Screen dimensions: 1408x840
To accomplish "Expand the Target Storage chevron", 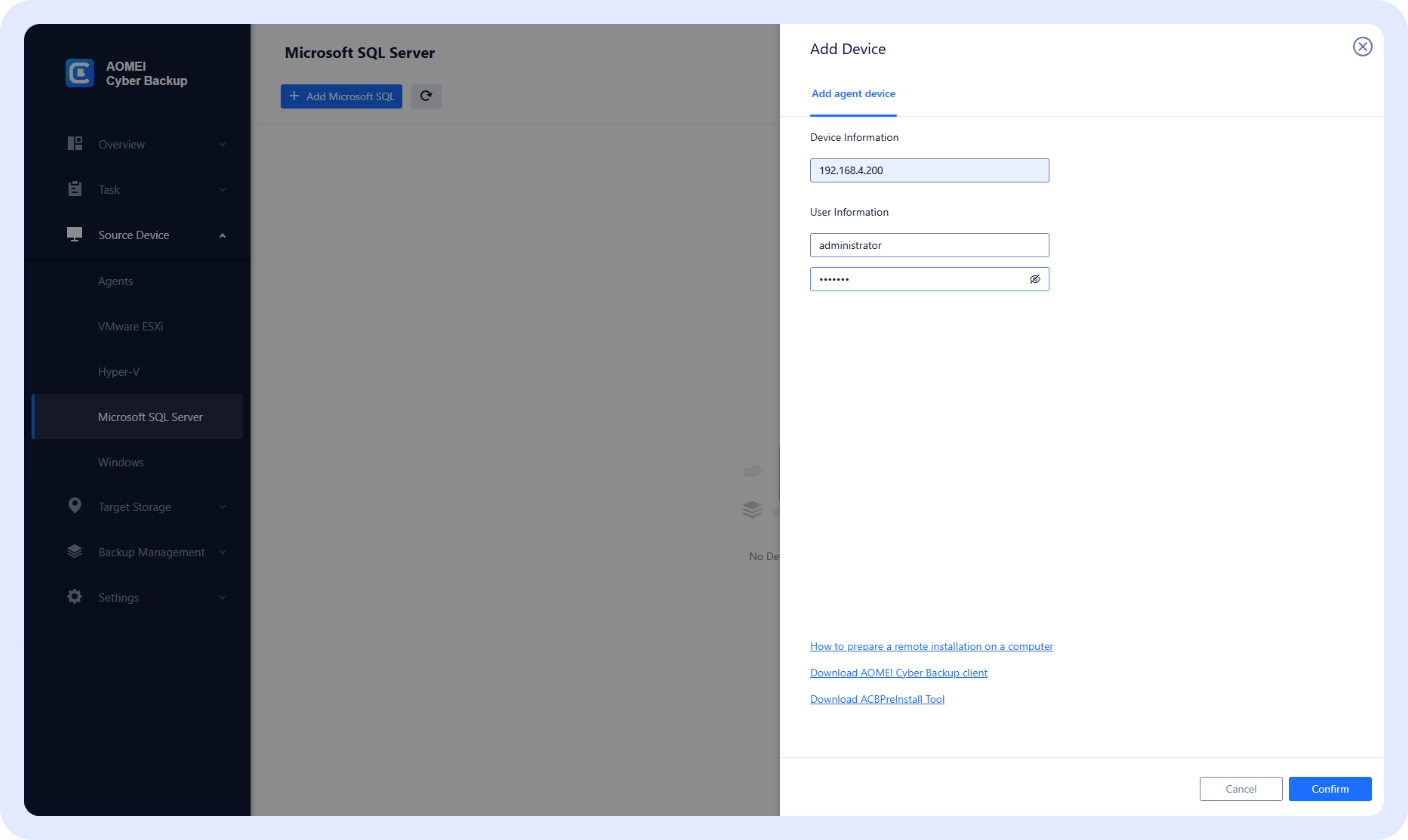I will [222, 507].
